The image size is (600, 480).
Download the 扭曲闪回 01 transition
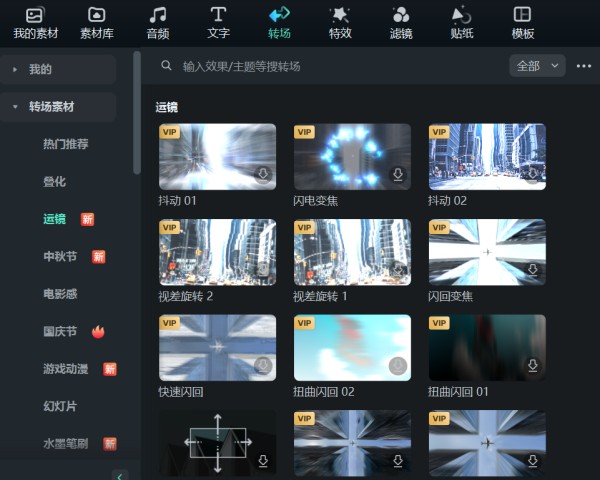point(533,366)
